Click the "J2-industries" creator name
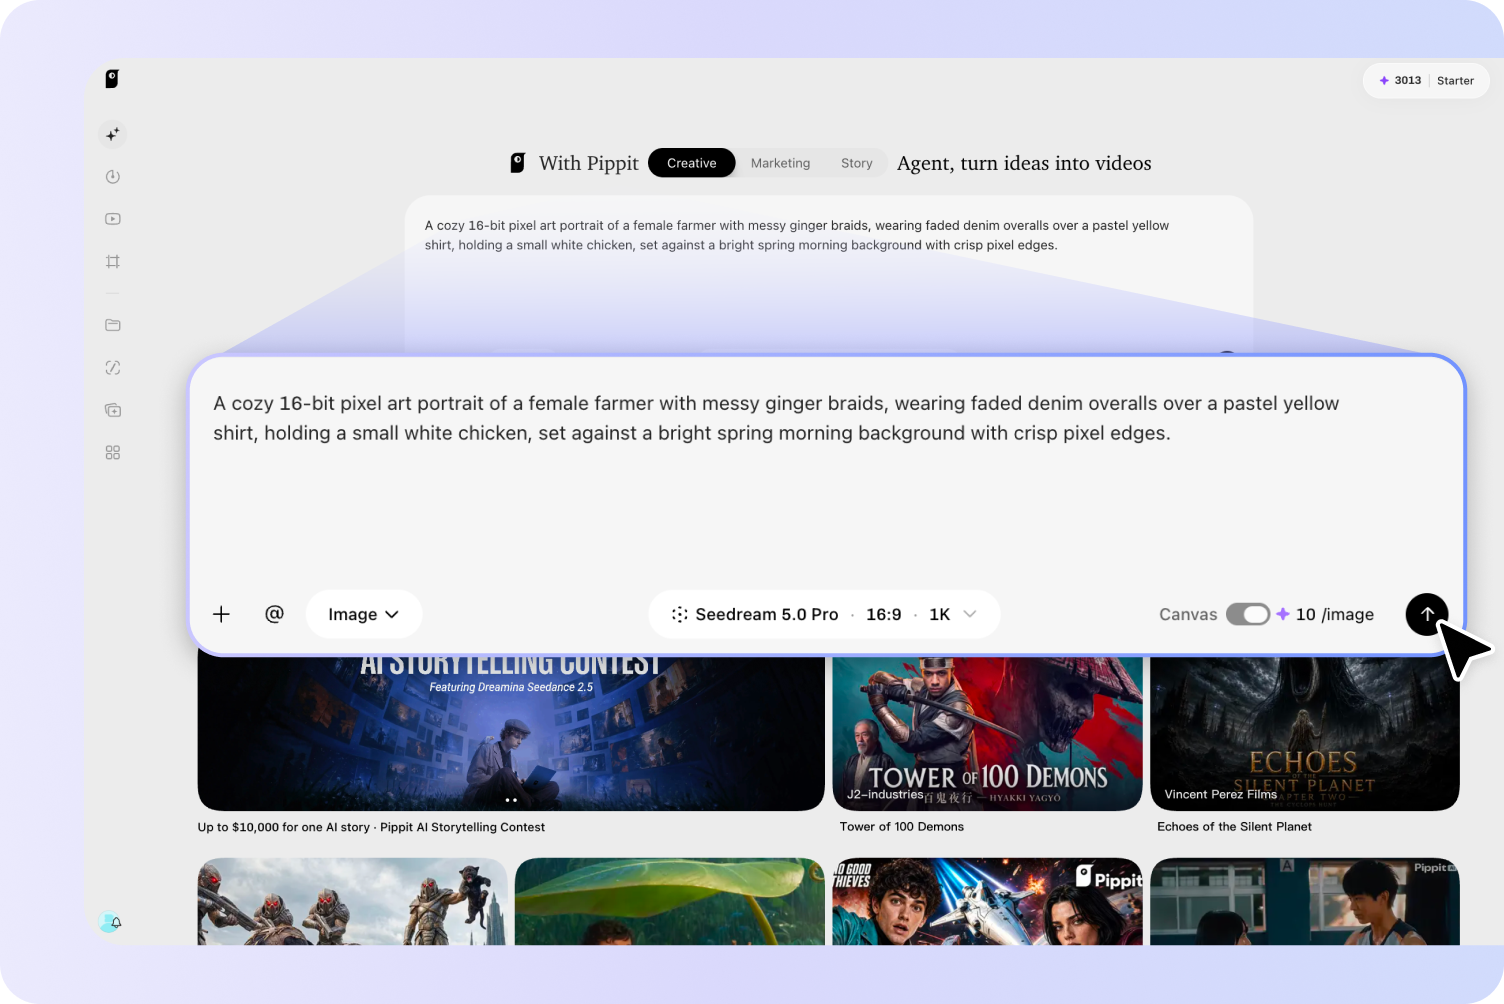Image resolution: width=1504 pixels, height=1004 pixels. (885, 795)
